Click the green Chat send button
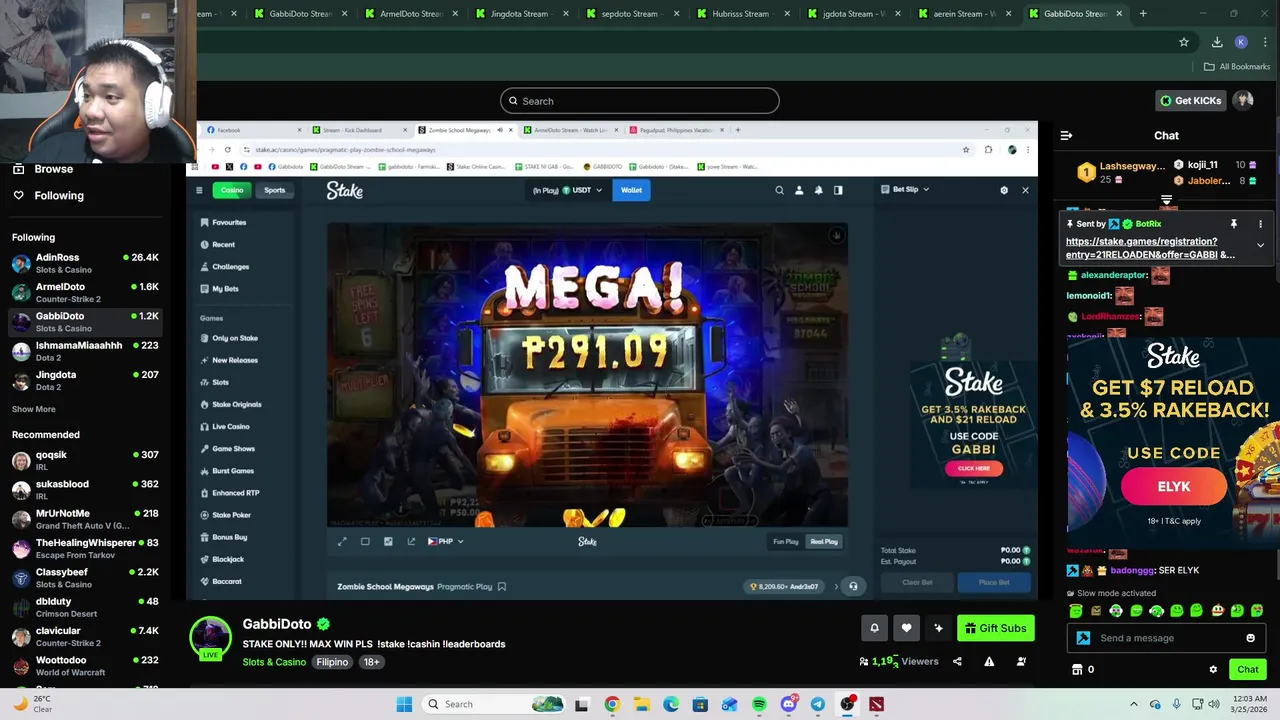This screenshot has height=720, width=1280. point(1248,669)
